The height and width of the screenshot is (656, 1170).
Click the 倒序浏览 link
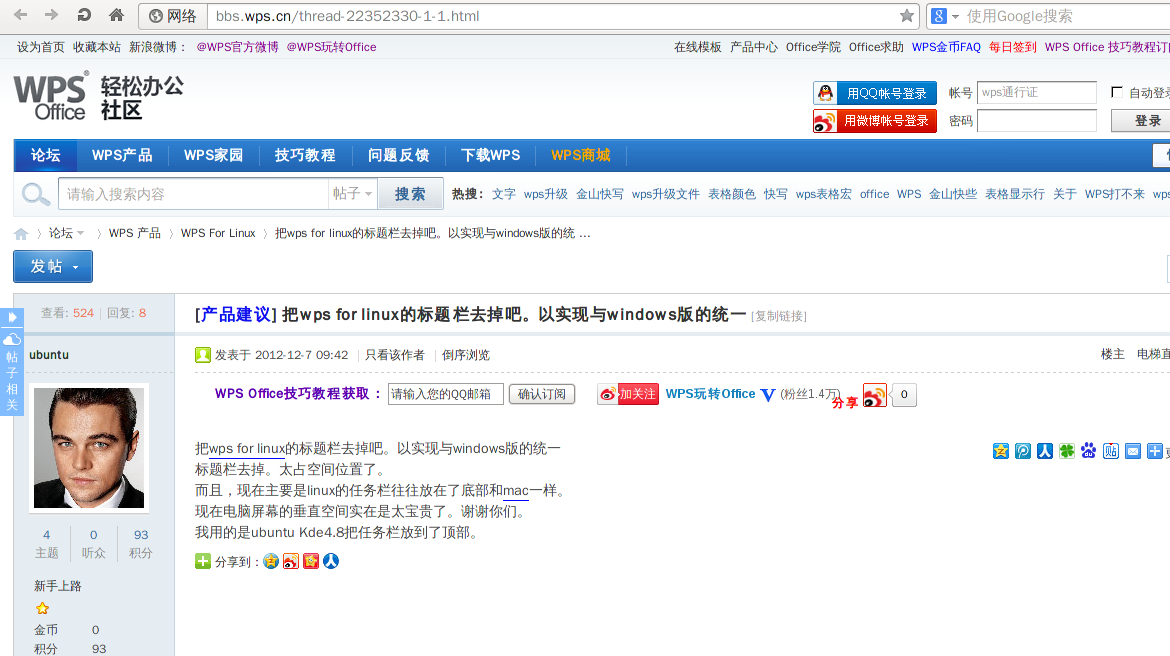[466, 355]
